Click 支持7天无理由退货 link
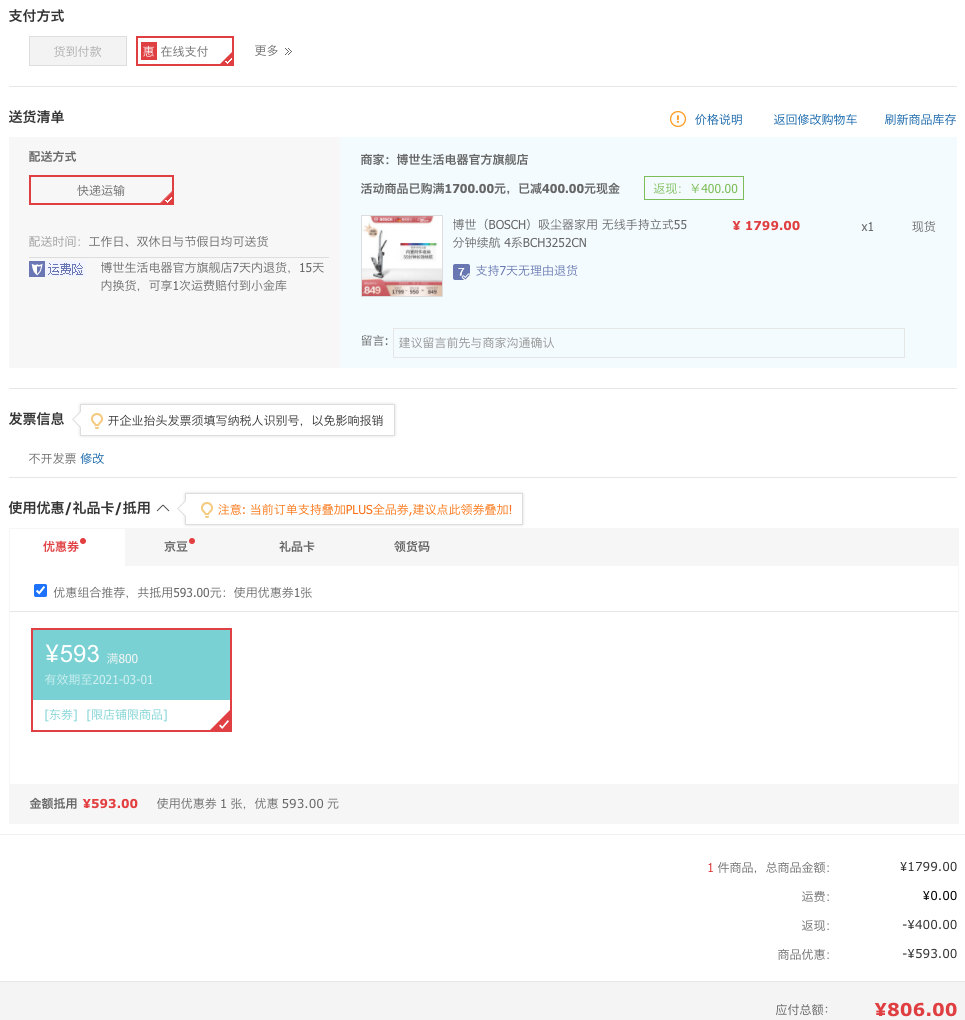 coord(526,271)
